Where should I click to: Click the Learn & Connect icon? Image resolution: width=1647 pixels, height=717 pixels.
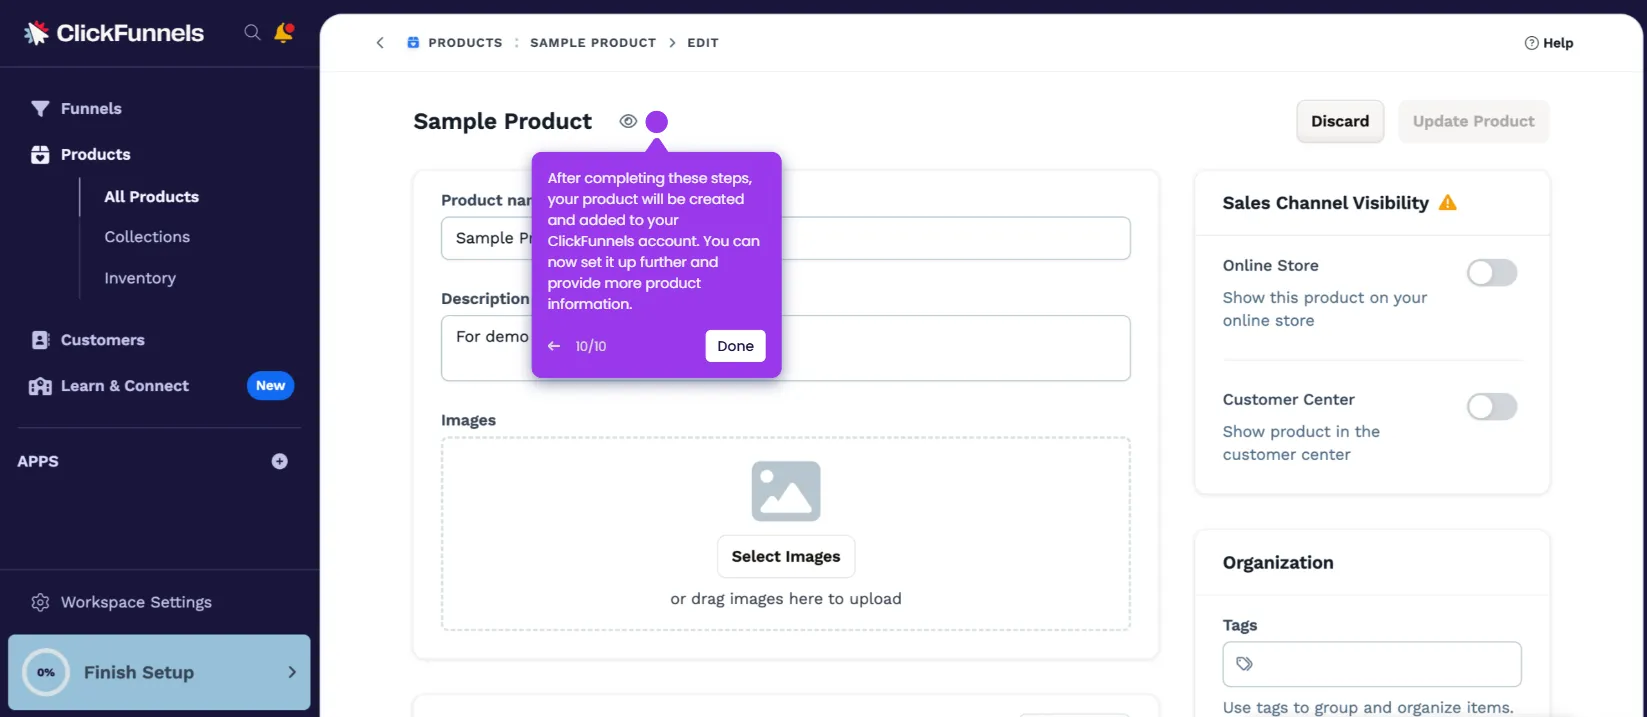tap(40, 386)
